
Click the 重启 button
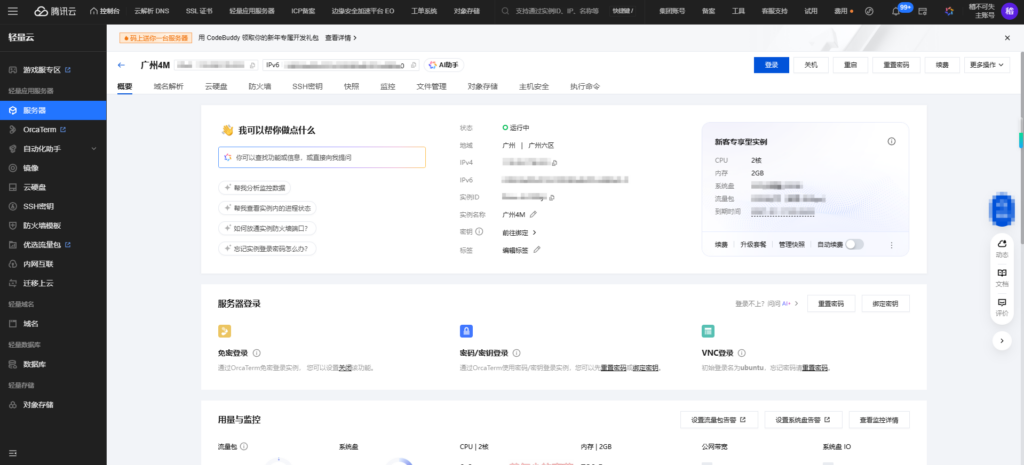850,64
